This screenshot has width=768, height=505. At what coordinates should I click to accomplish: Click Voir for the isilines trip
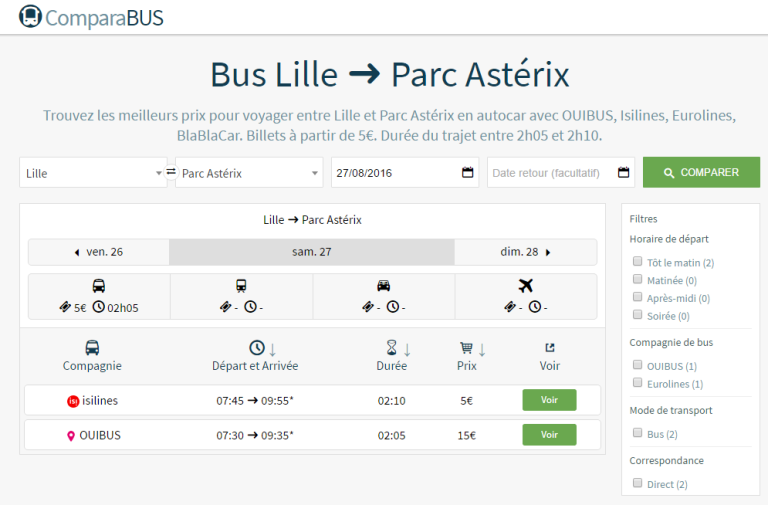click(x=549, y=400)
